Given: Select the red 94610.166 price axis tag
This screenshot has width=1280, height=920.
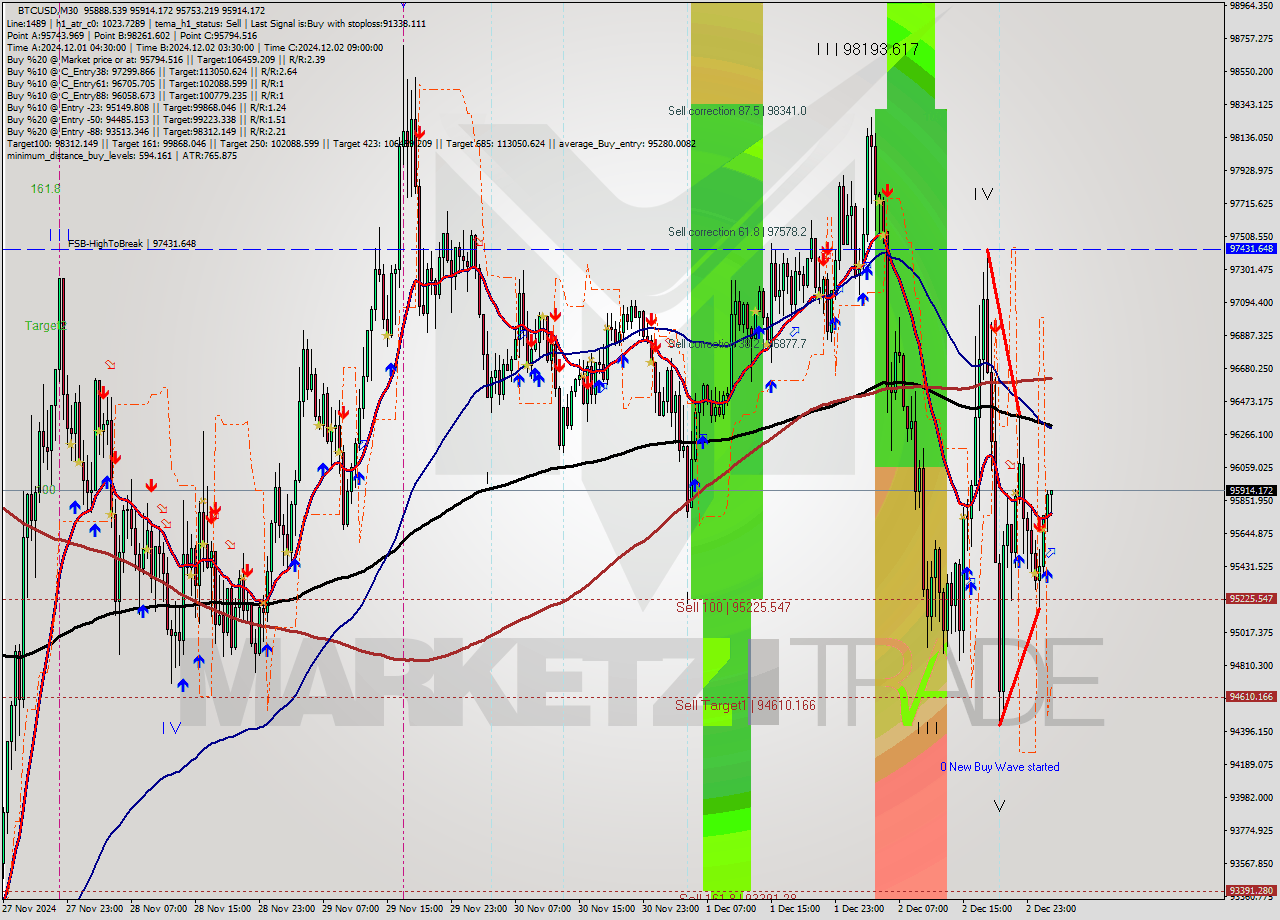Looking at the screenshot, I should click(1251, 697).
